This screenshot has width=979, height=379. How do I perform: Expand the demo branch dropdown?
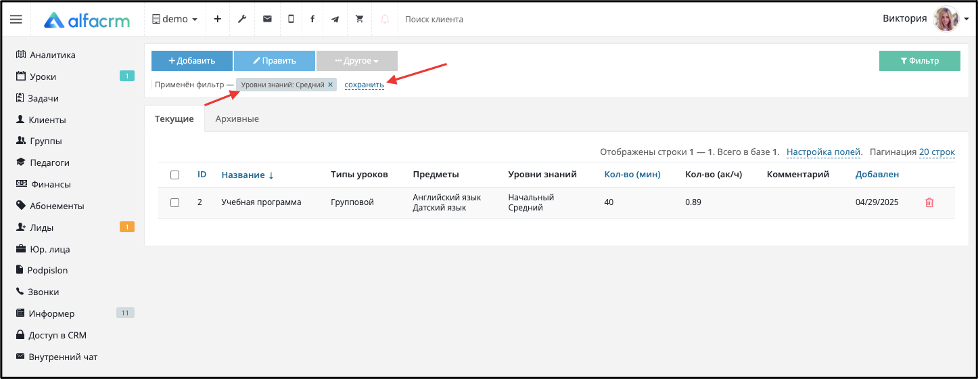point(174,19)
